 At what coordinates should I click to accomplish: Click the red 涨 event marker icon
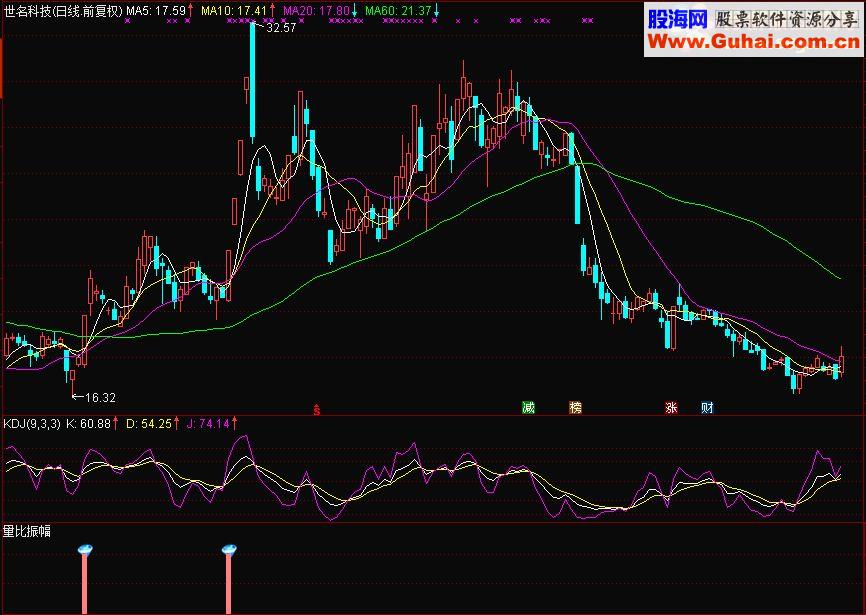pos(671,408)
